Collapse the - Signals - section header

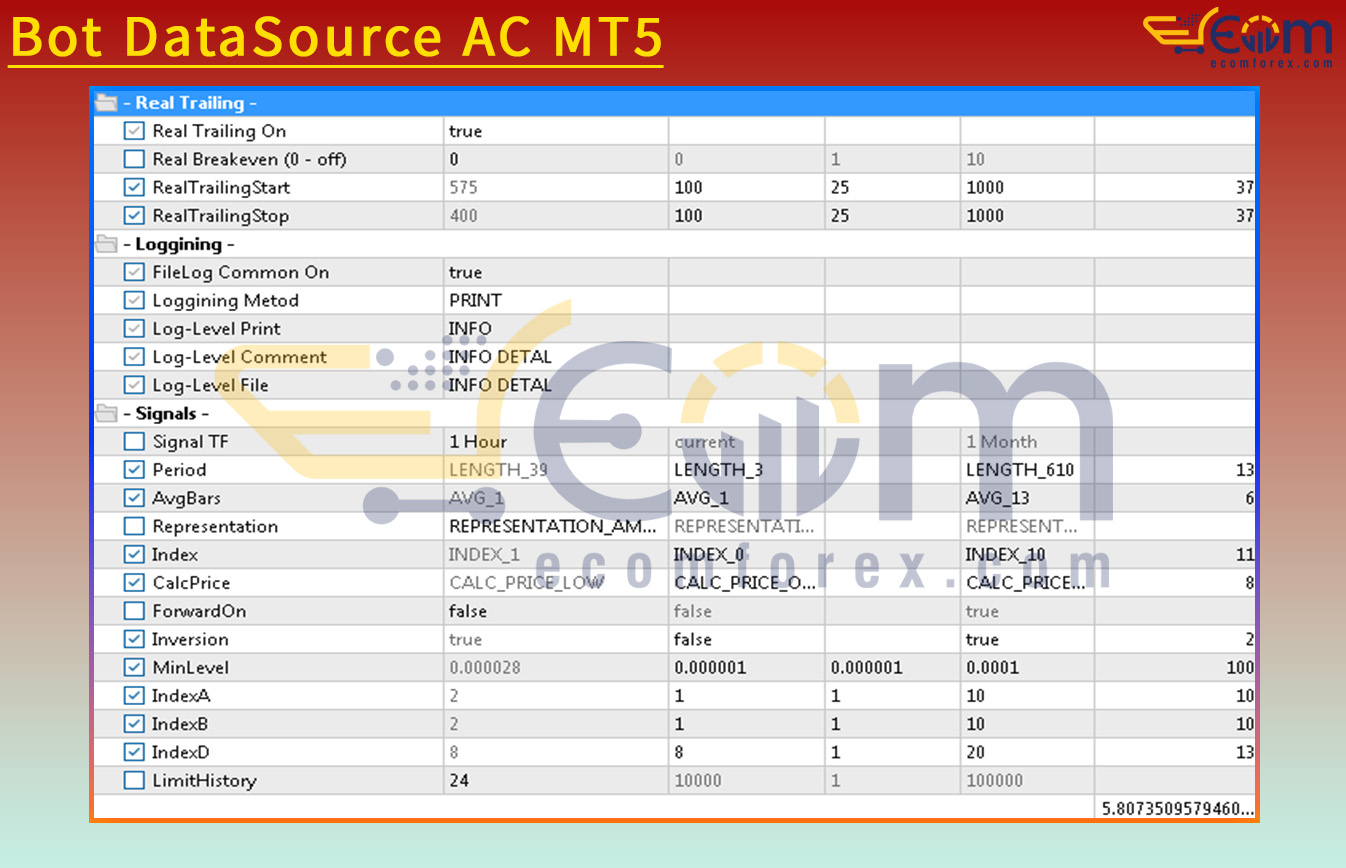674,413
